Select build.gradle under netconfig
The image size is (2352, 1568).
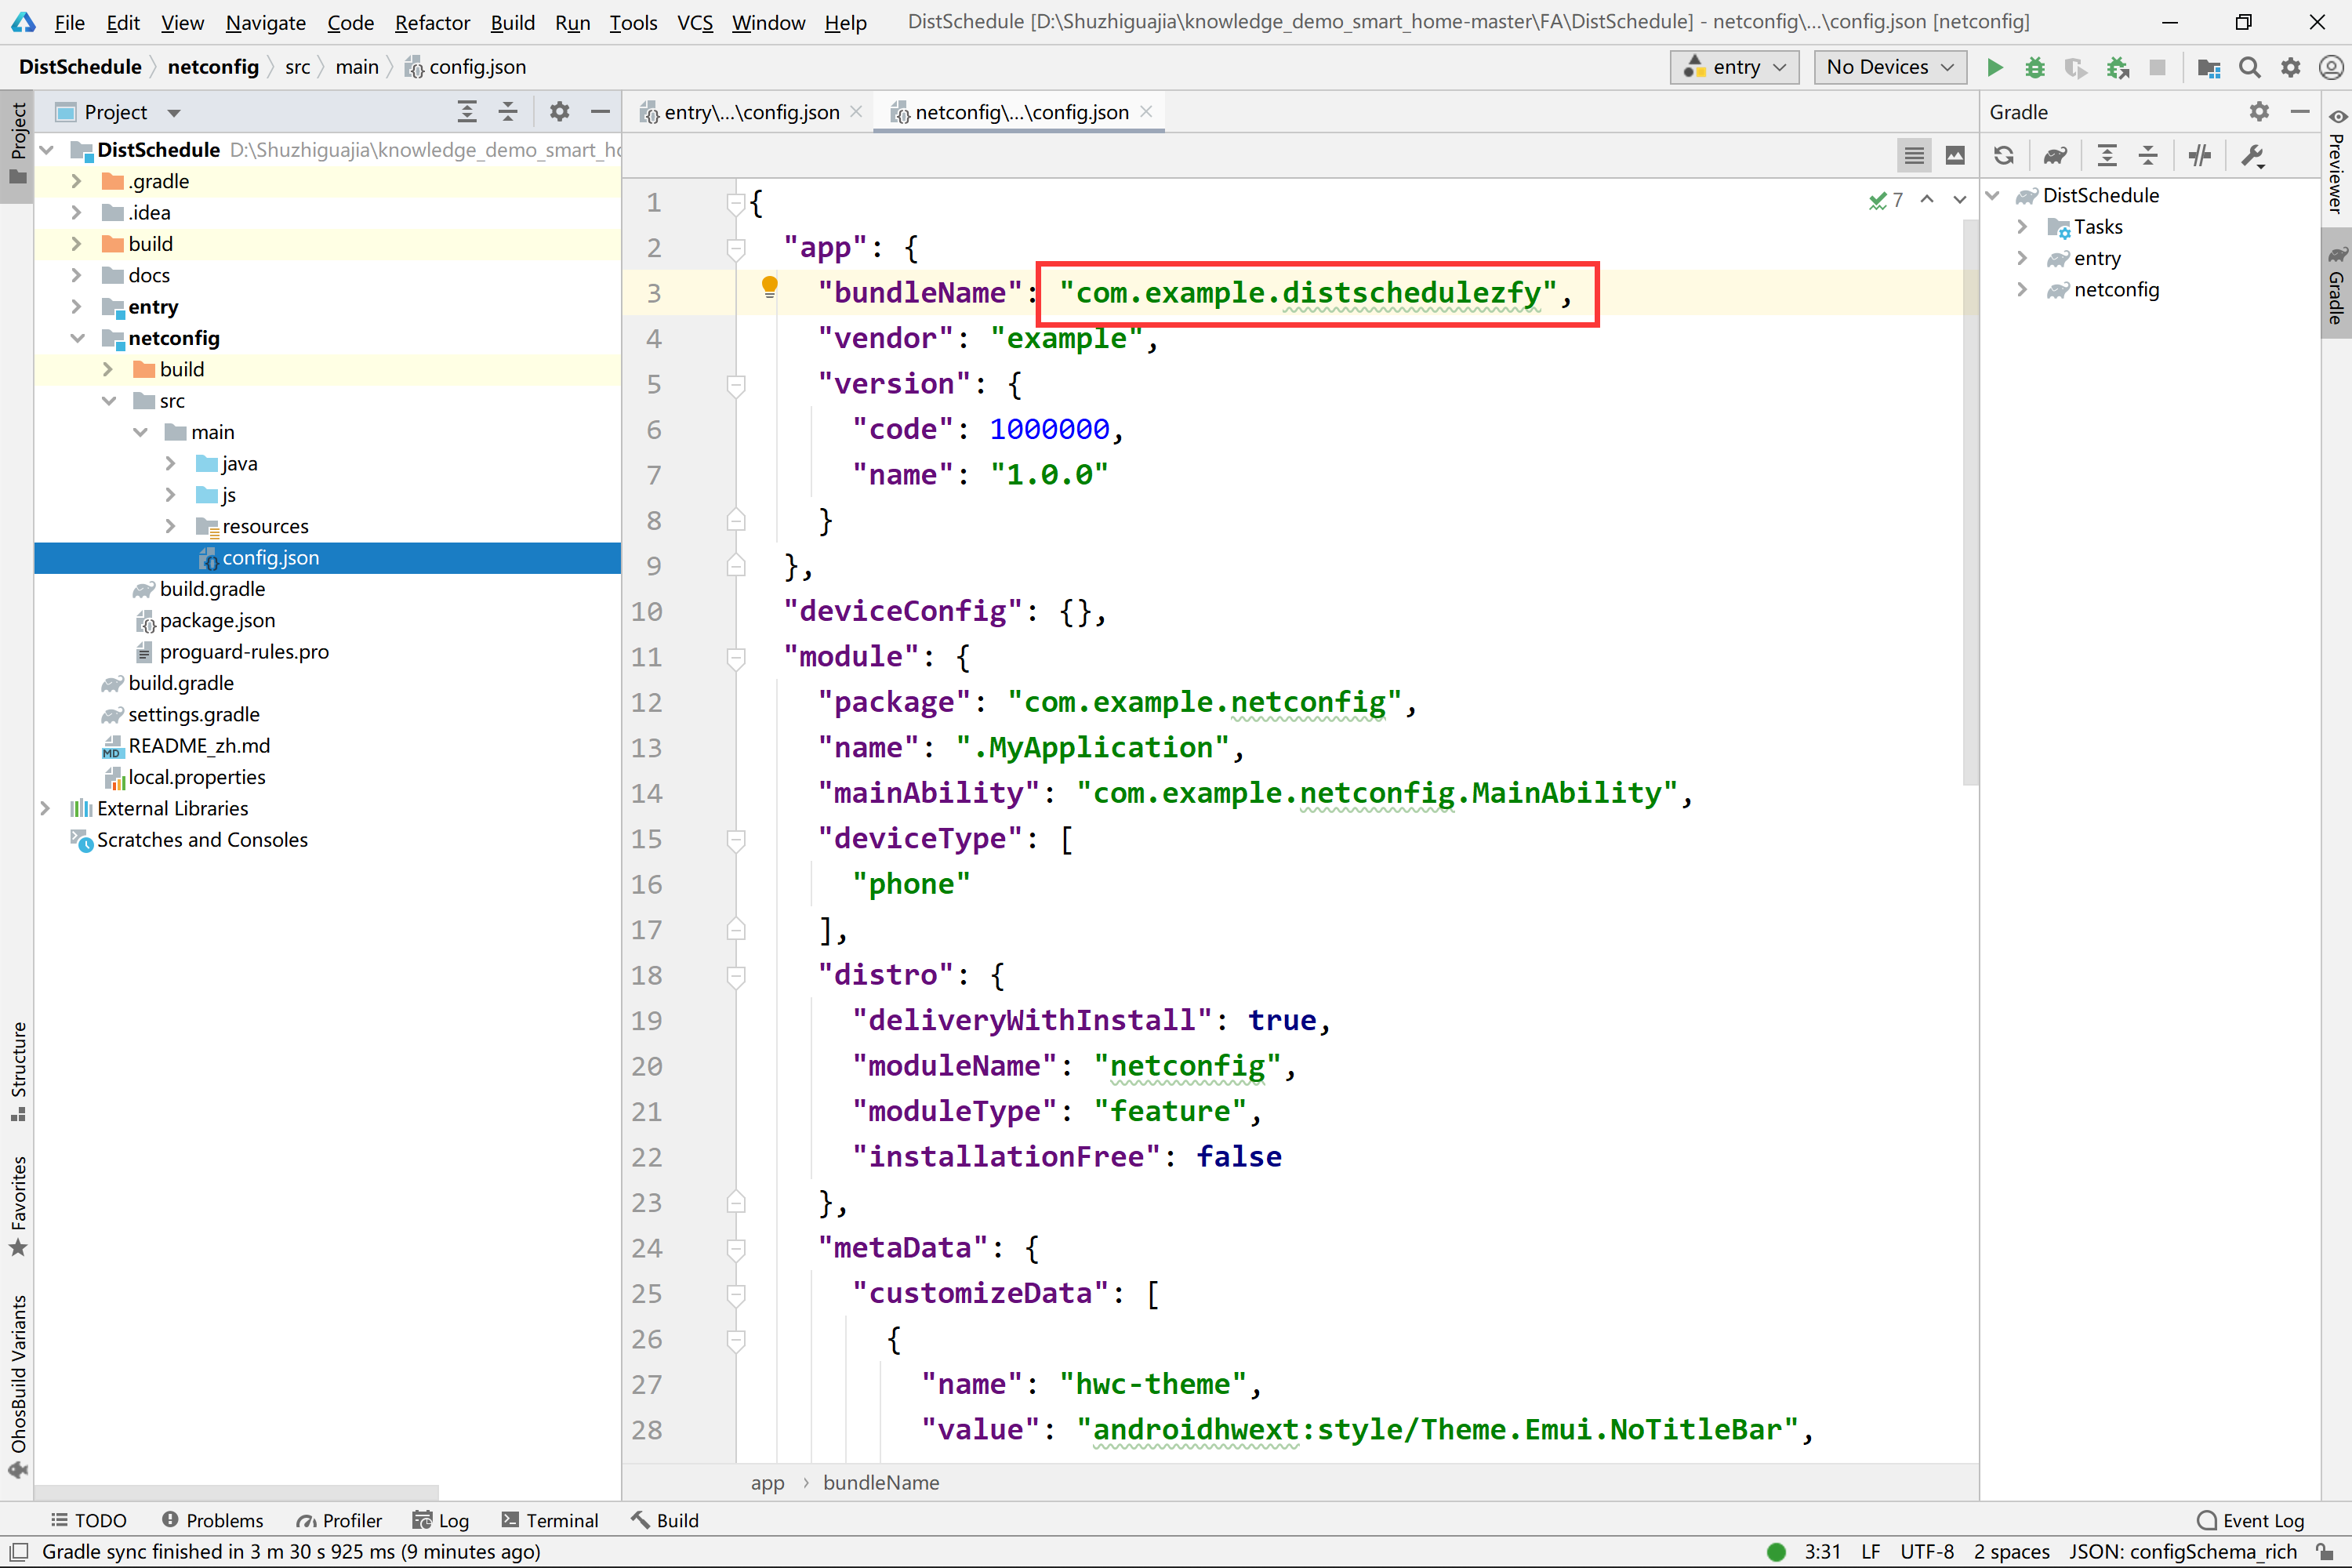click(212, 589)
